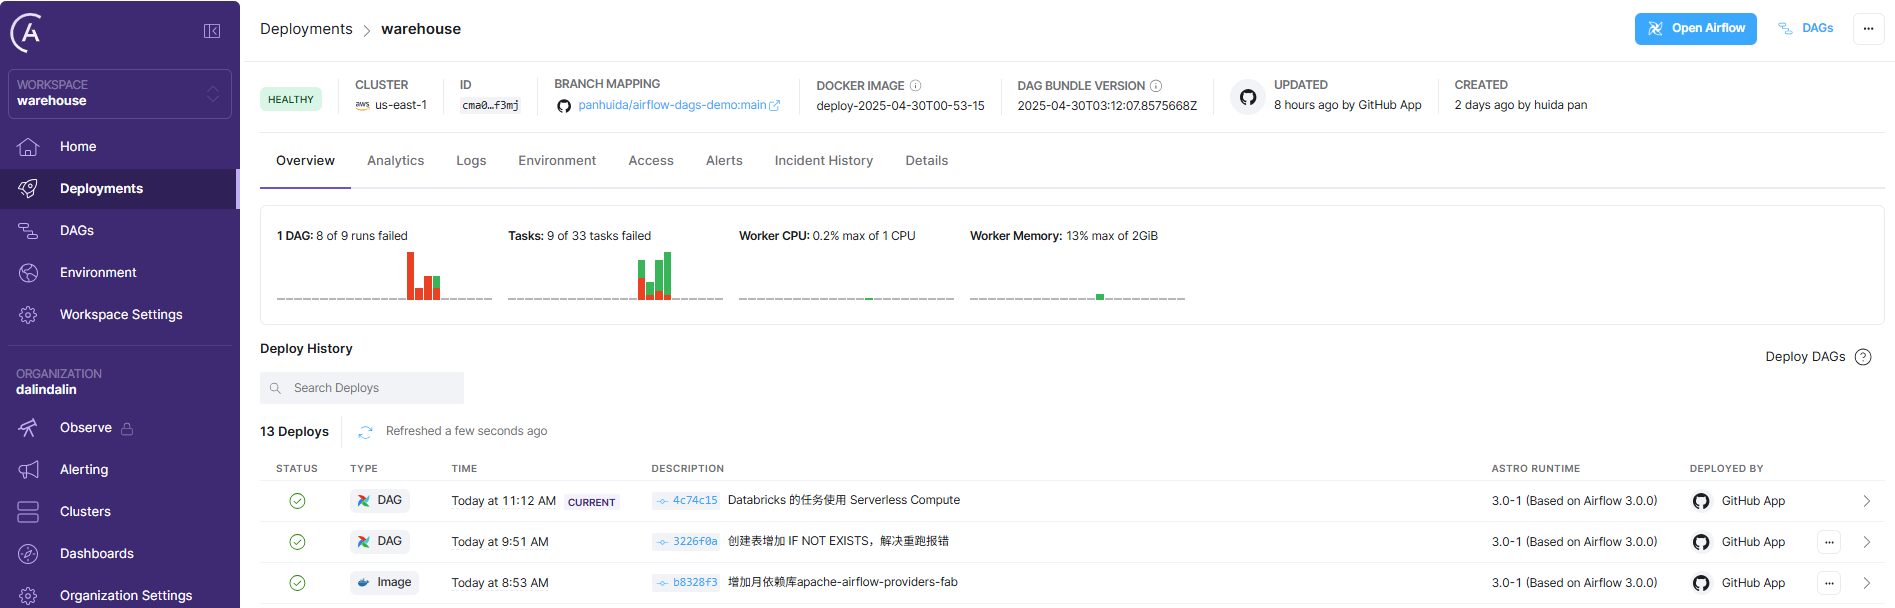Click the Deployments rocket icon
The width and height of the screenshot is (1895, 608).
[x=28, y=189]
